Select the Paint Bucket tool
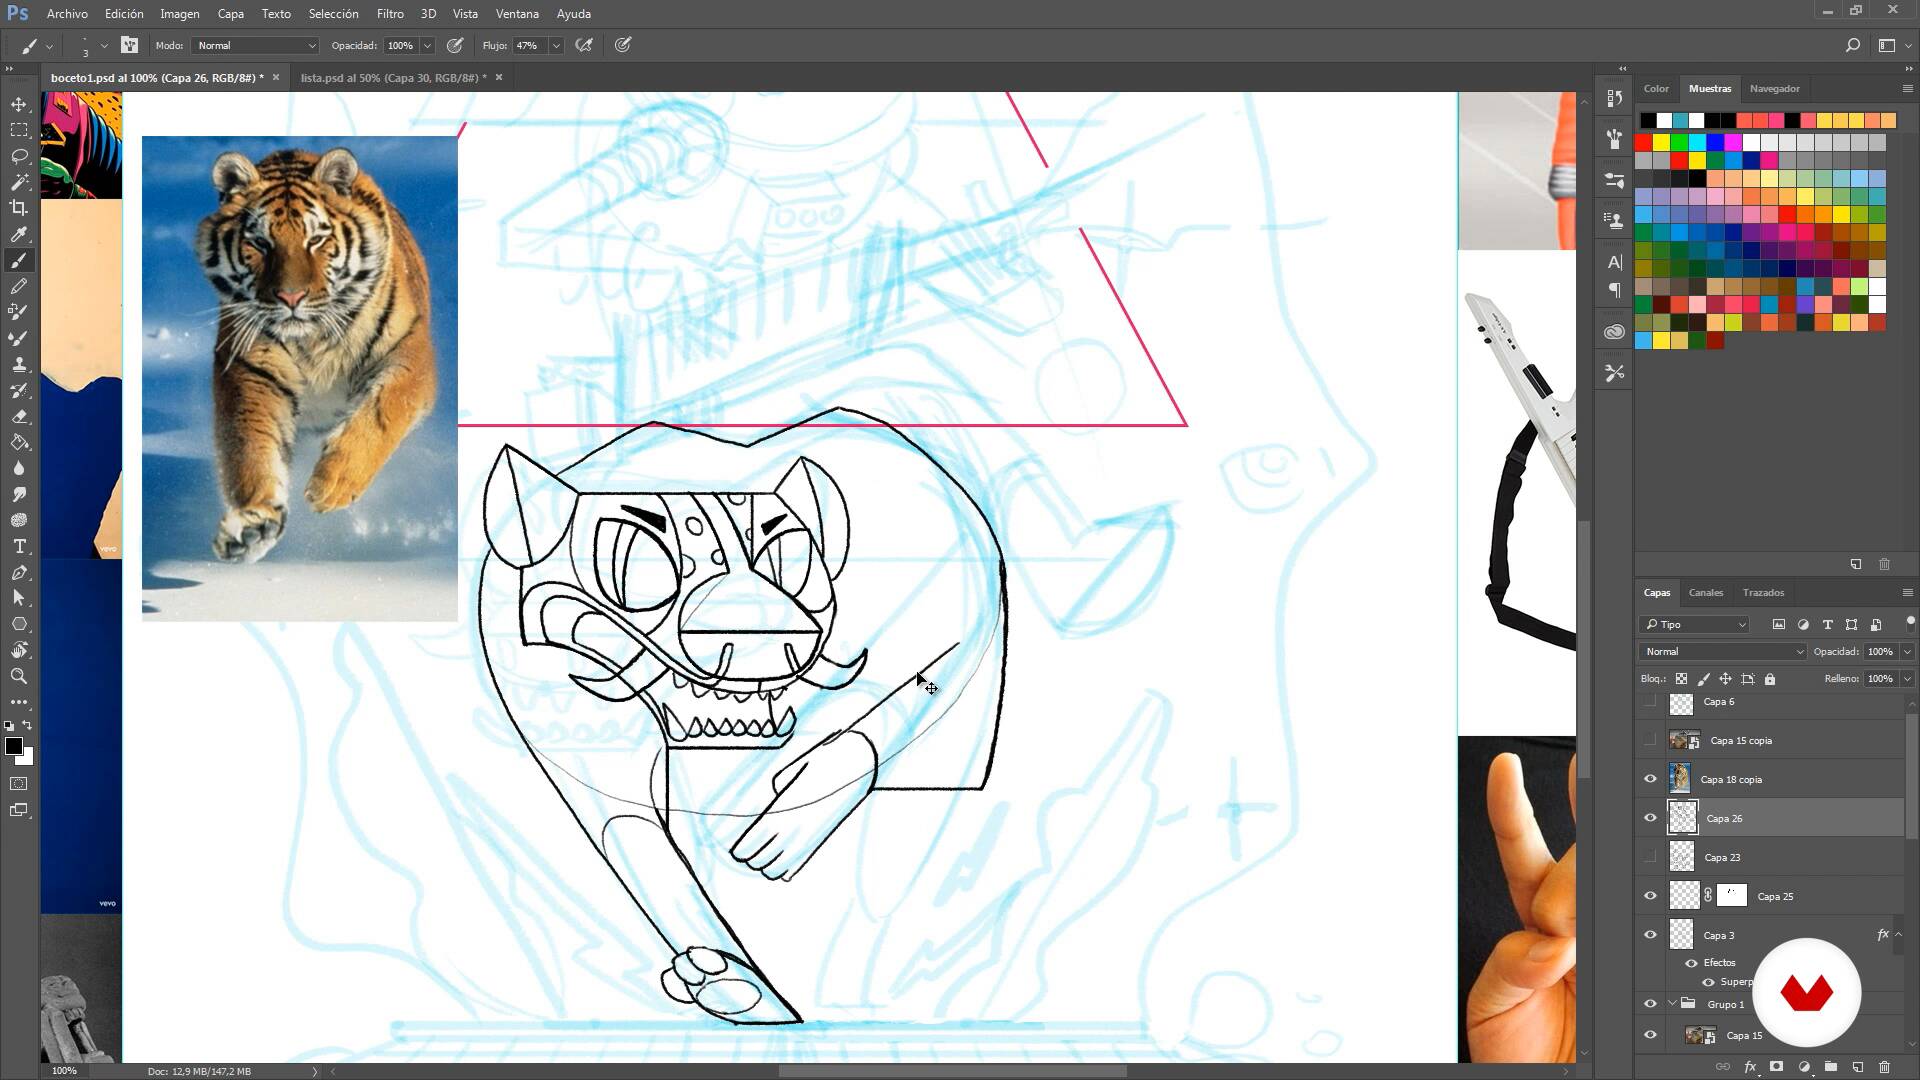 pyautogui.click(x=19, y=442)
